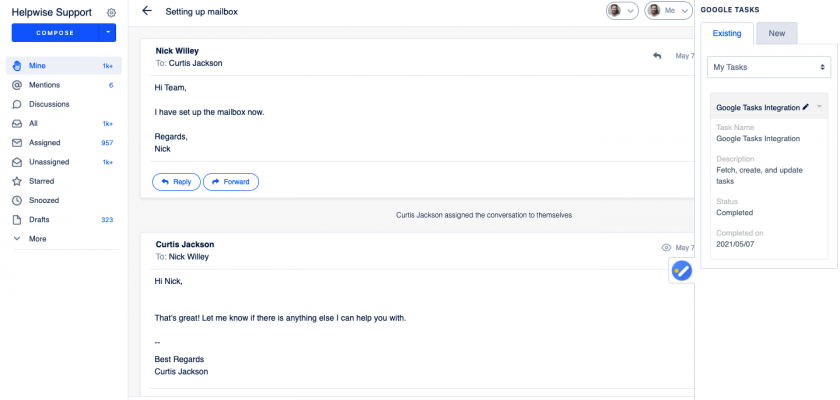This screenshot has height=400, width=840.
Task: Collapse the Google Tasks Integration task card
Action: point(820,106)
